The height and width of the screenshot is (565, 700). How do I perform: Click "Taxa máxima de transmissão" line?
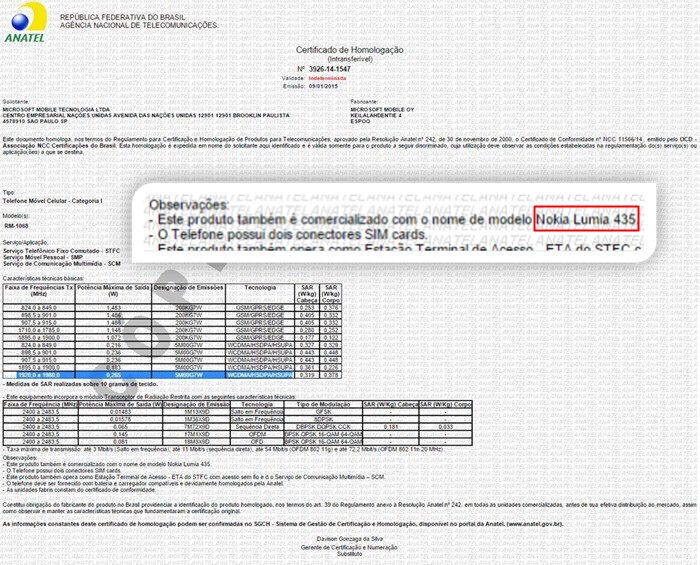(223, 449)
